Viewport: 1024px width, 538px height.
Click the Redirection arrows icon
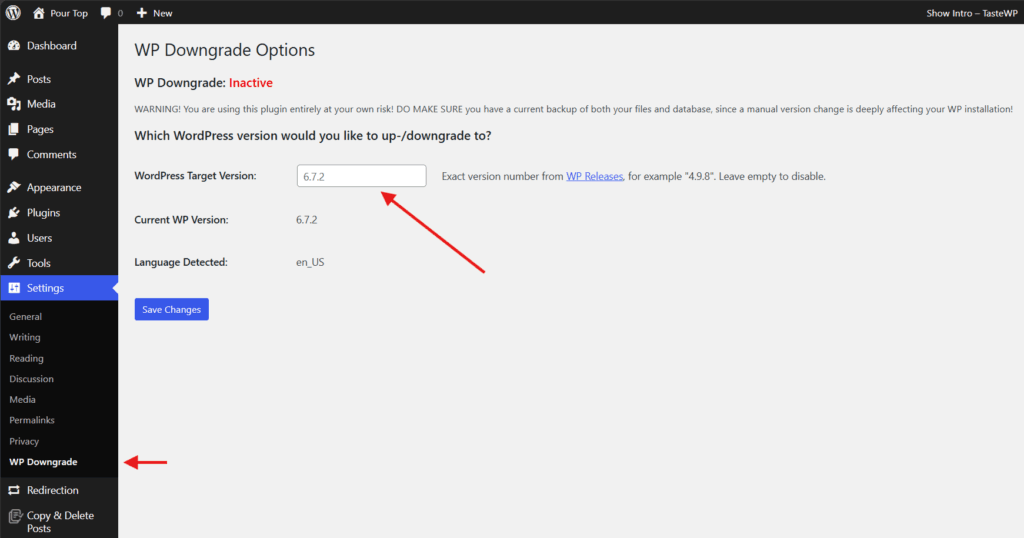coord(14,490)
